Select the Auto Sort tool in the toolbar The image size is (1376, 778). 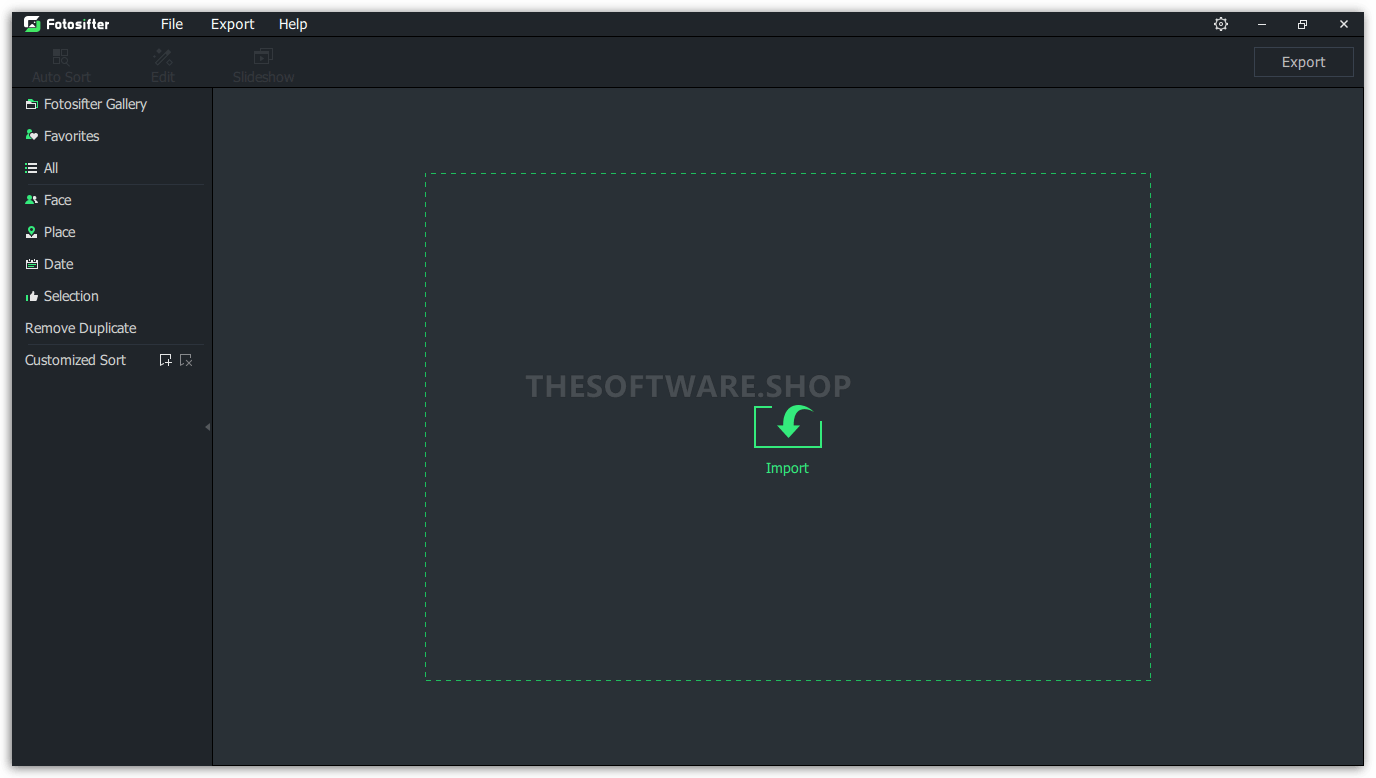(60, 62)
